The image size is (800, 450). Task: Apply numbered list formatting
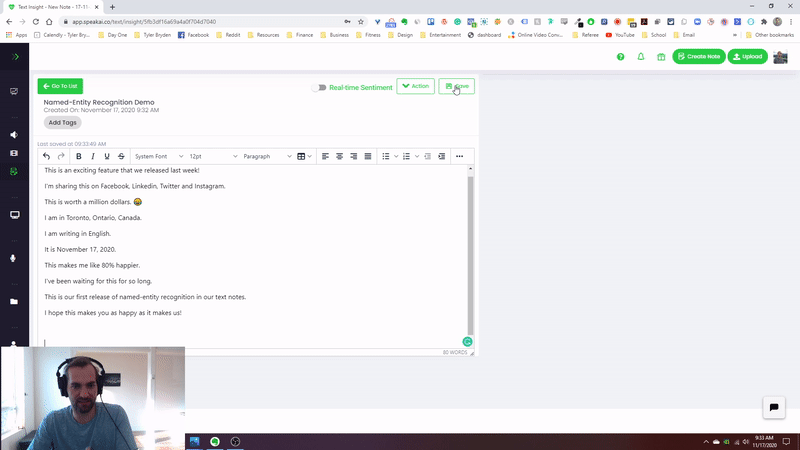point(406,156)
